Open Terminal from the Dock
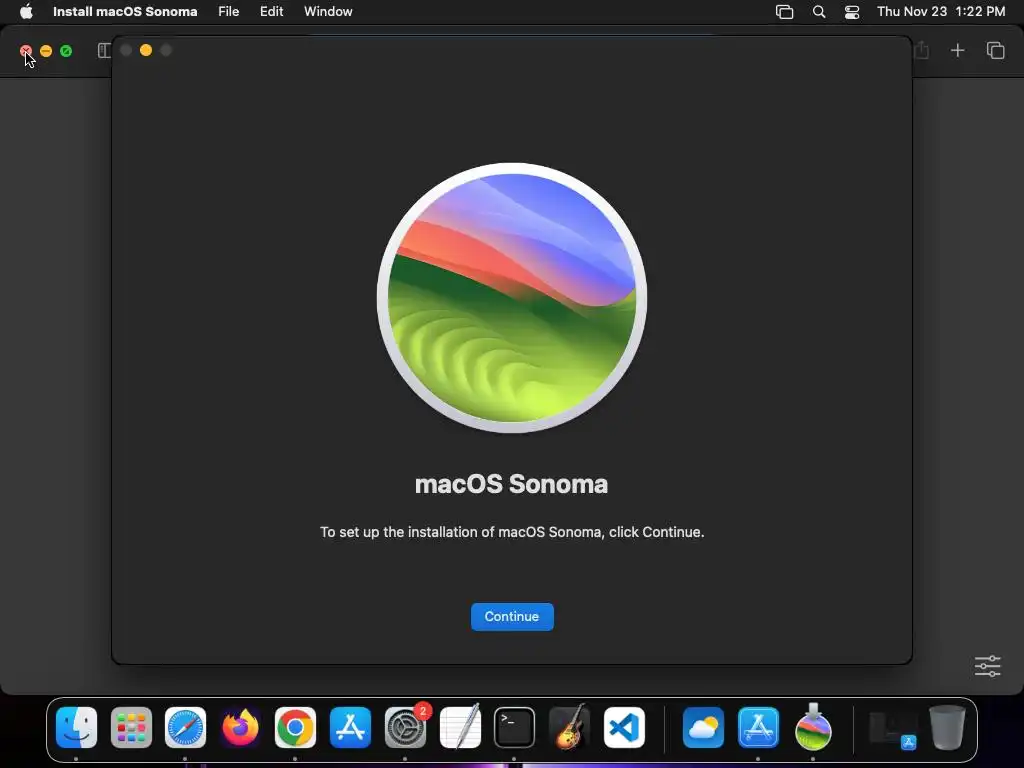 515,728
